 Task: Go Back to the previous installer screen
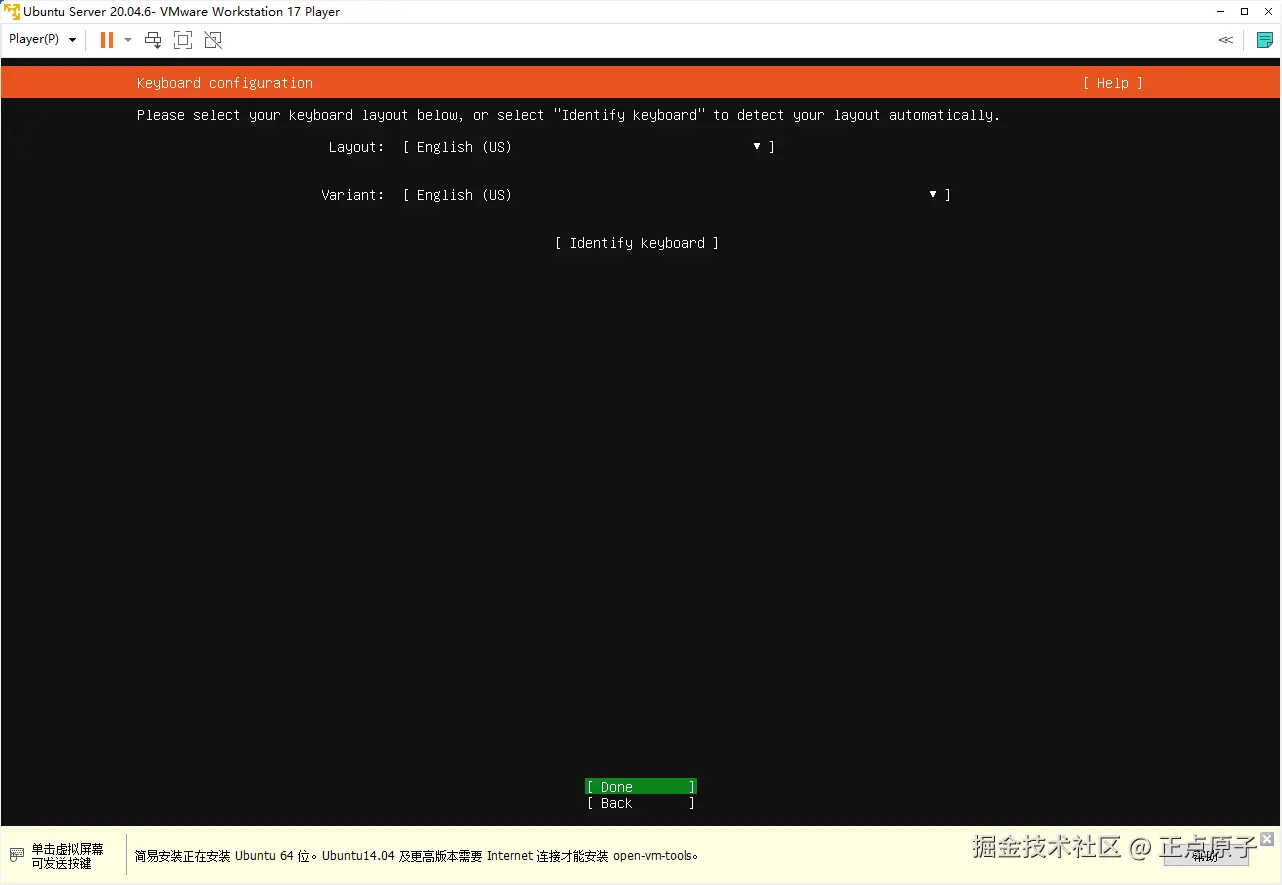641,803
